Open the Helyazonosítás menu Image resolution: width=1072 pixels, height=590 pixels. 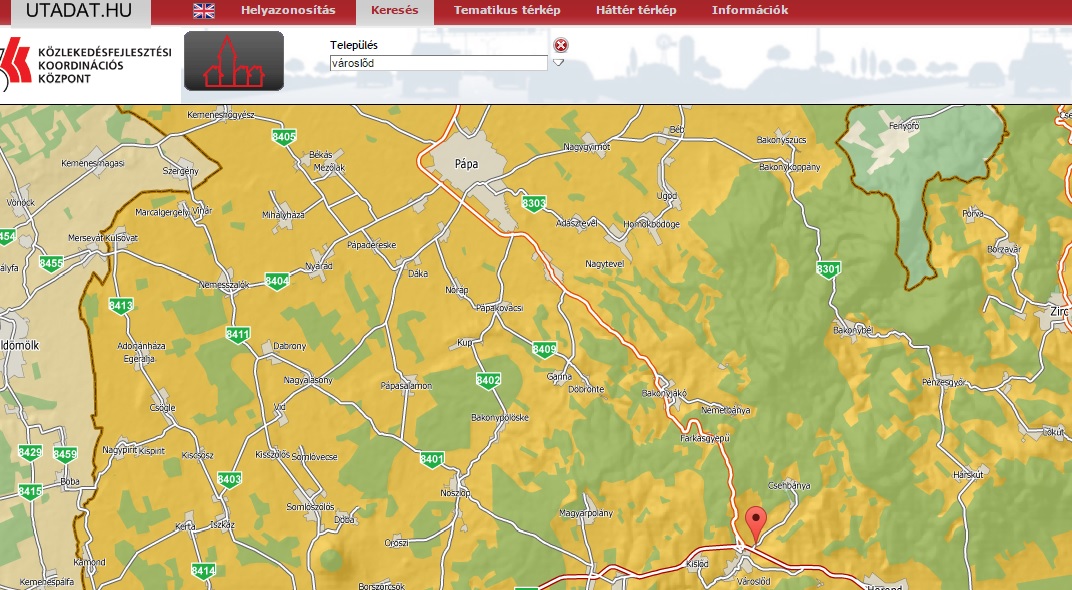pos(288,11)
